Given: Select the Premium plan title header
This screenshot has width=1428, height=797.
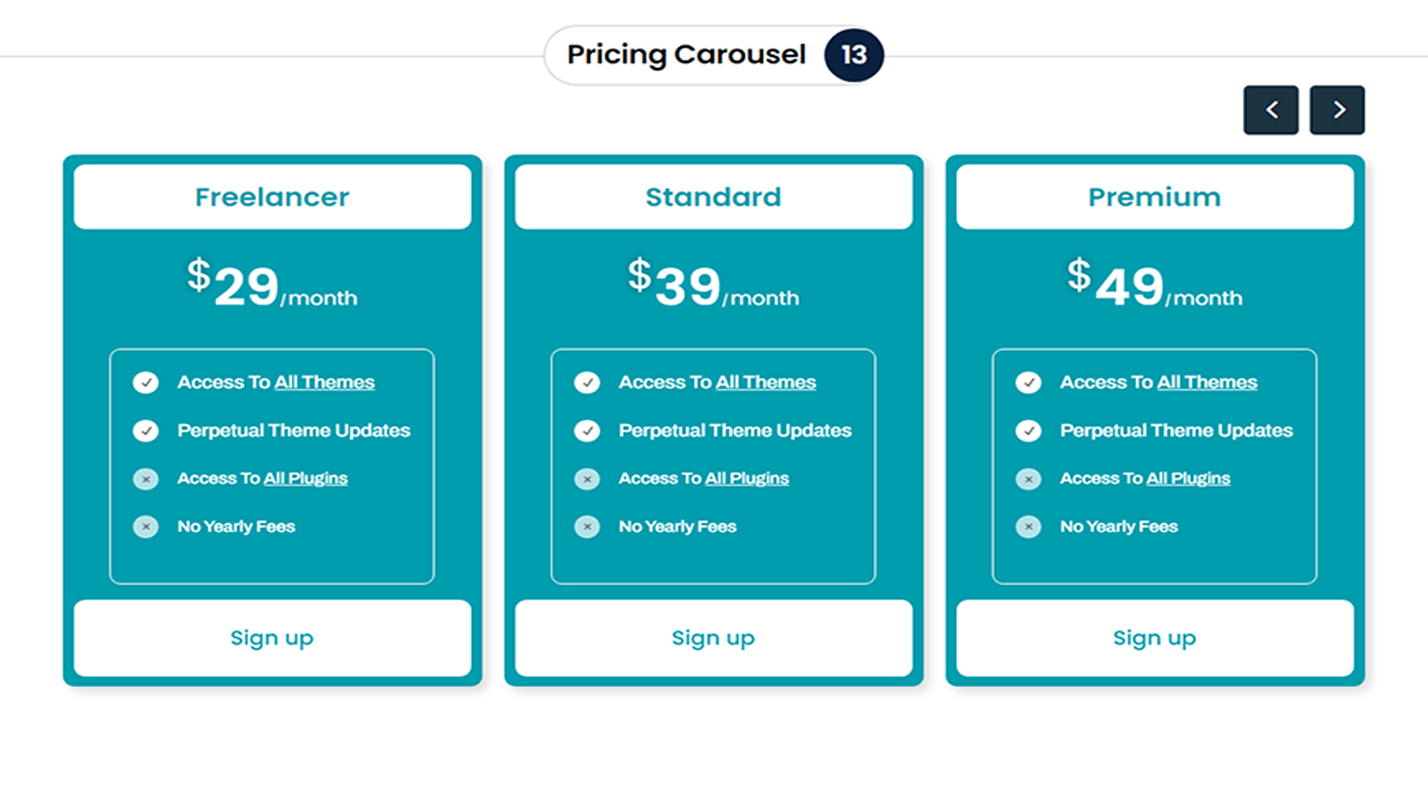Looking at the screenshot, I should [x=1154, y=197].
